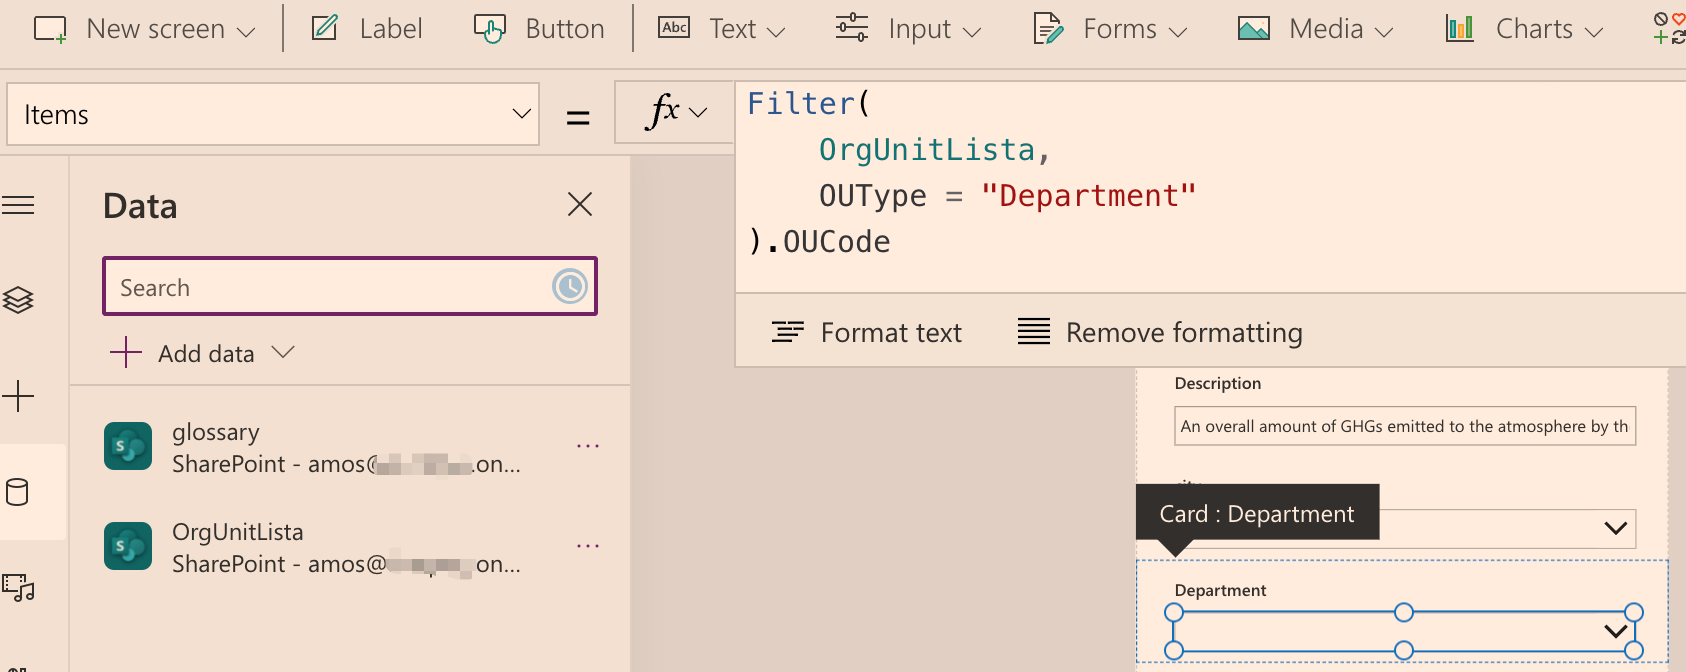Click the Add data plus icon
This screenshot has width=1686, height=672.
126,353
